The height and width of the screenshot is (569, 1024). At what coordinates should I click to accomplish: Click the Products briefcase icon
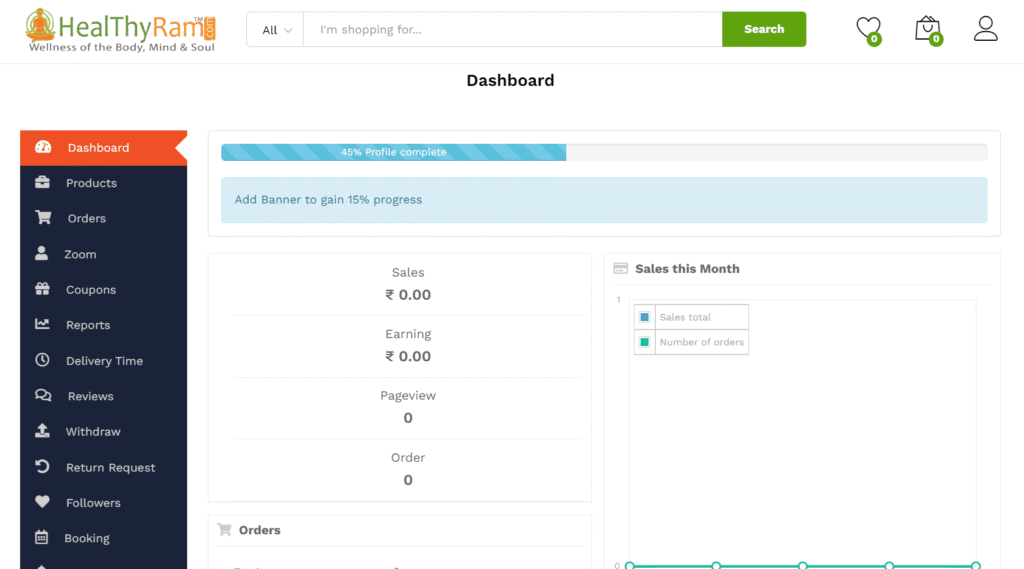click(x=42, y=182)
